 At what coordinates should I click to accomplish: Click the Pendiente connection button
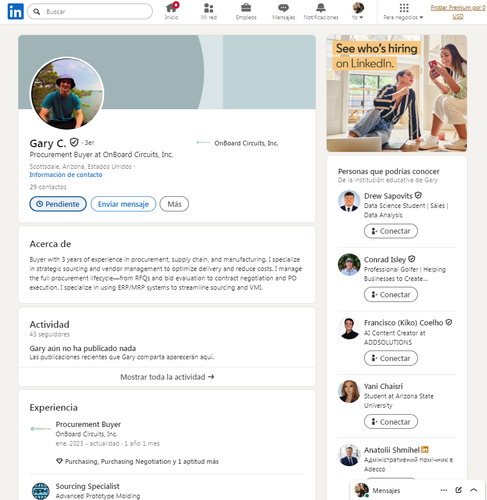[58, 204]
